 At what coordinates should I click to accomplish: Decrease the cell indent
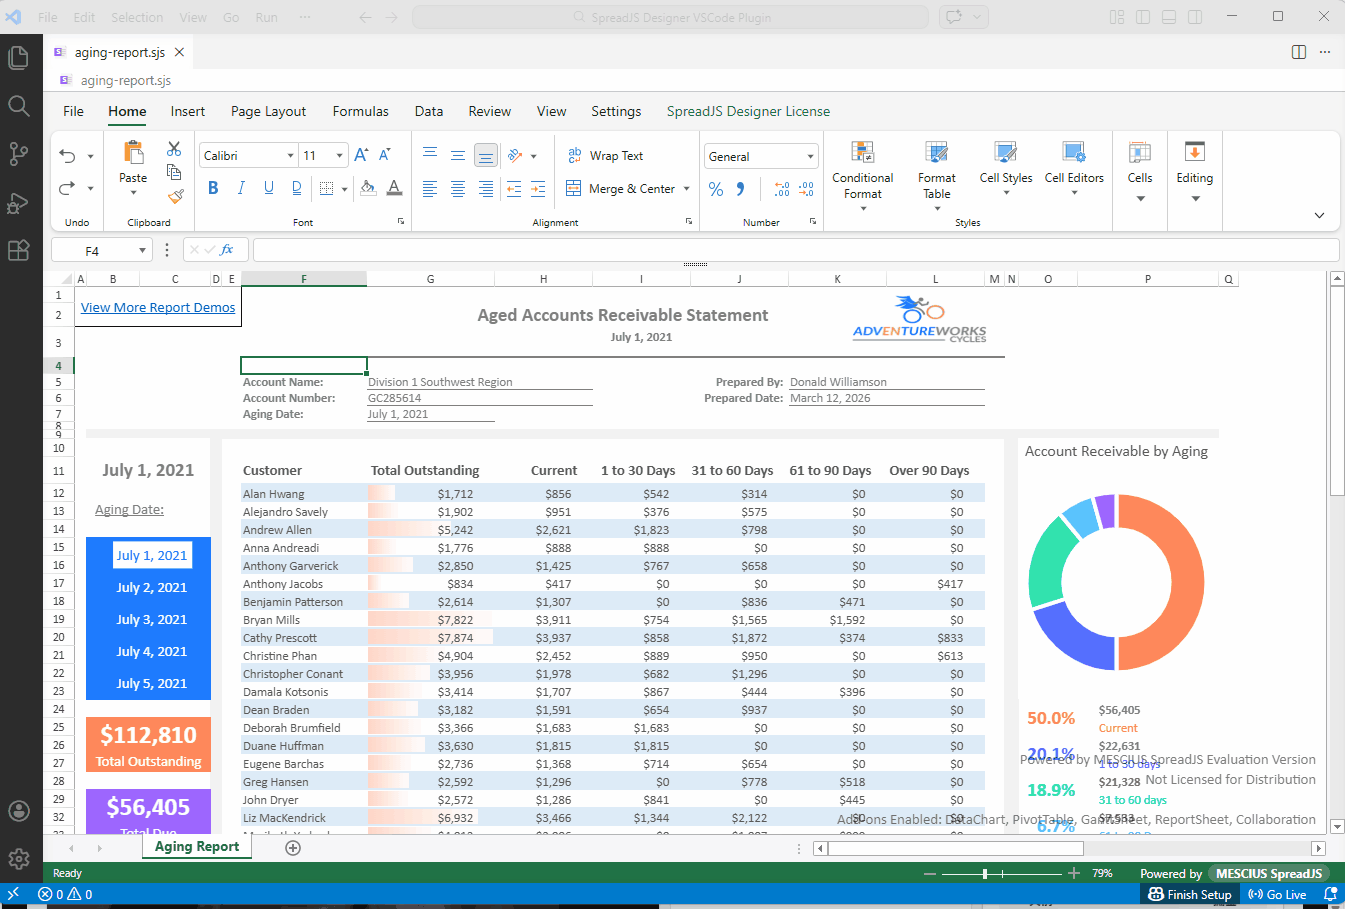[514, 188]
